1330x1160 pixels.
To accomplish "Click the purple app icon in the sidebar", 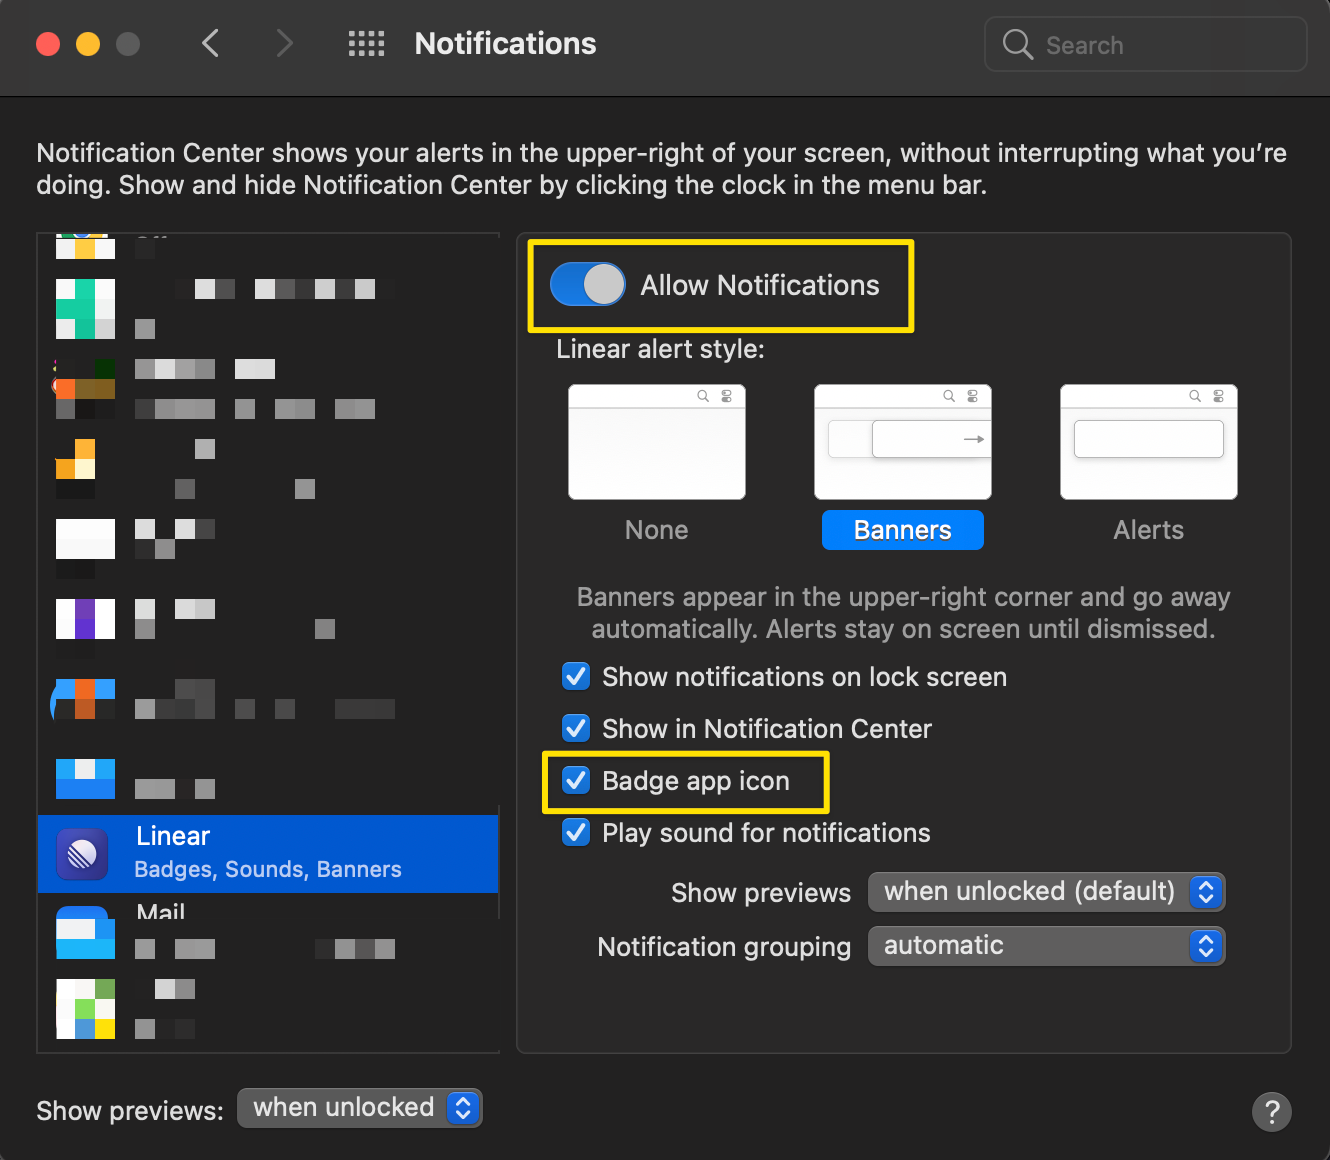I will (x=84, y=618).
